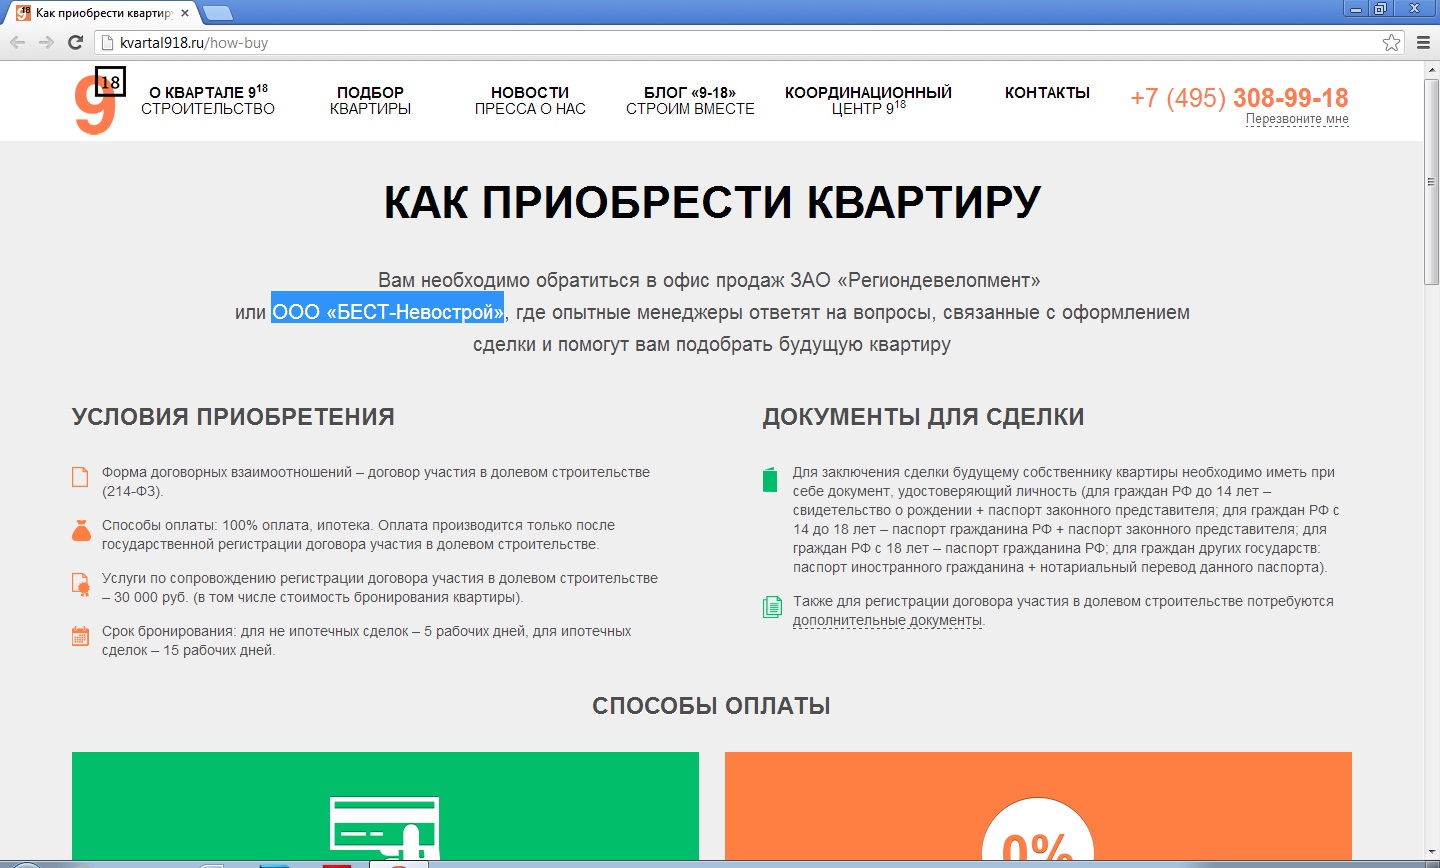The width and height of the screenshot is (1440, 868).
Task: Click the 9-18 quarter logo
Action: (x=99, y=101)
